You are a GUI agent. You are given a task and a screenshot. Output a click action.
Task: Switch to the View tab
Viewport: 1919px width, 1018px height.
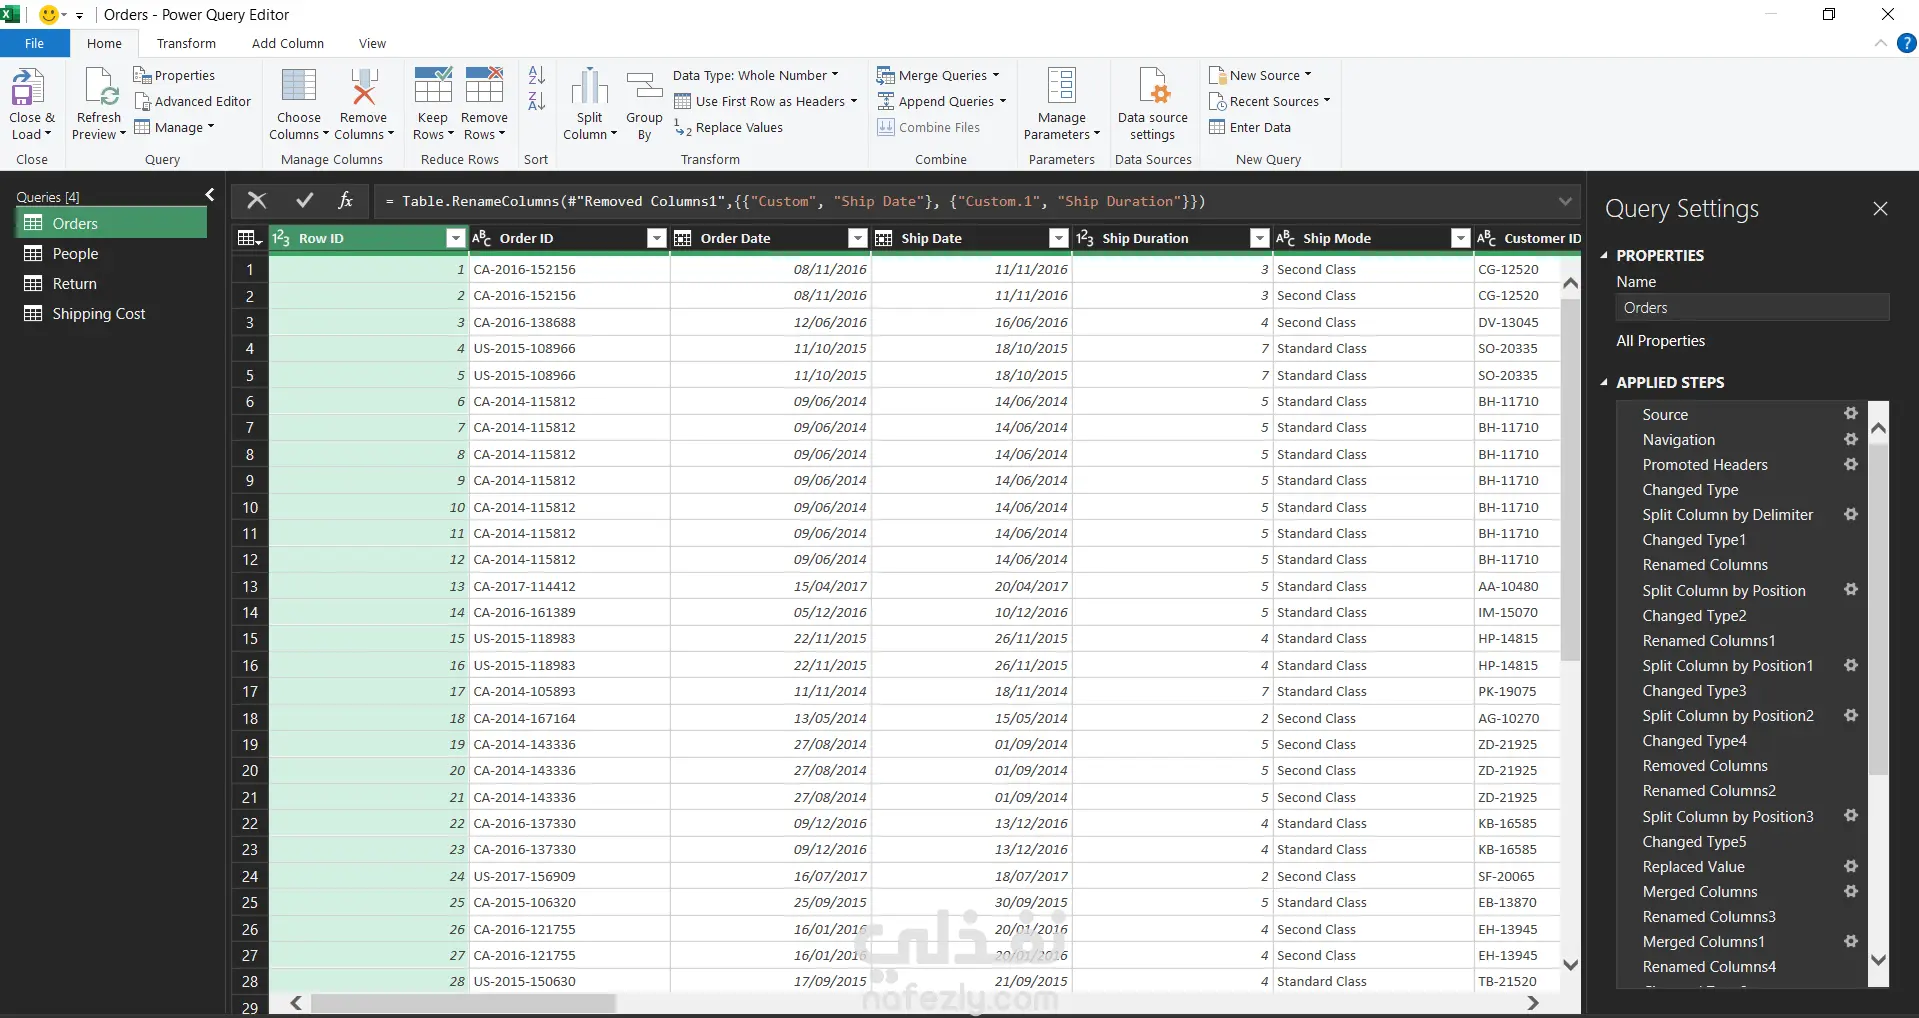pyautogui.click(x=372, y=43)
